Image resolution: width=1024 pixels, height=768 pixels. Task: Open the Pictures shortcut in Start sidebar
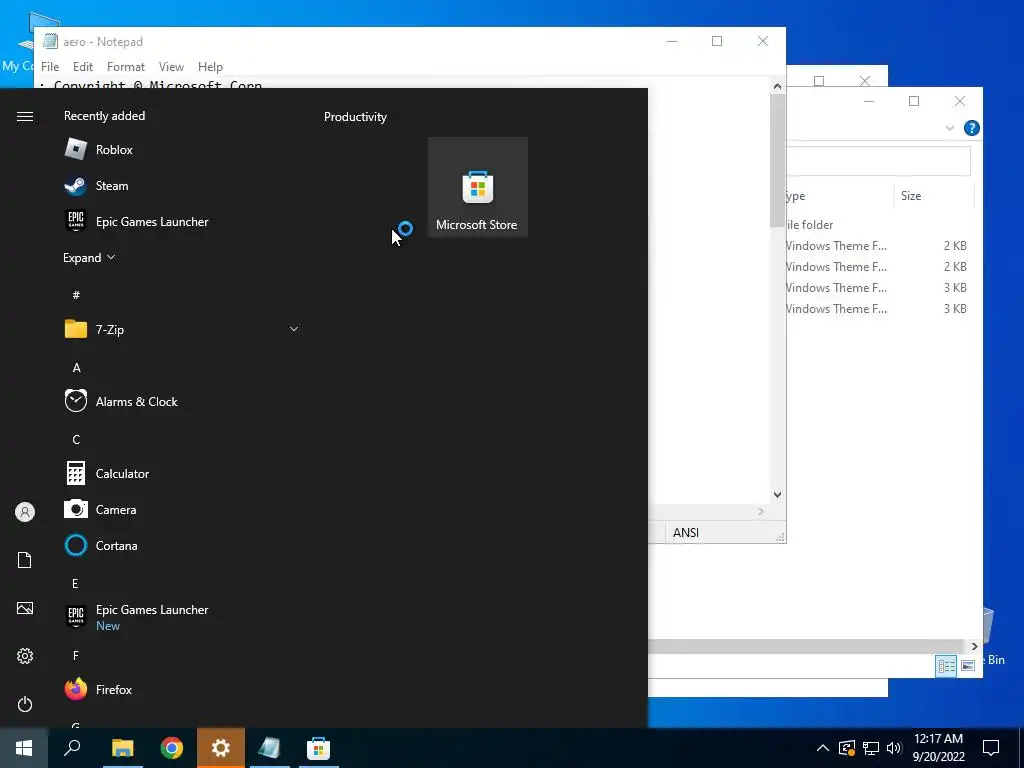point(25,608)
